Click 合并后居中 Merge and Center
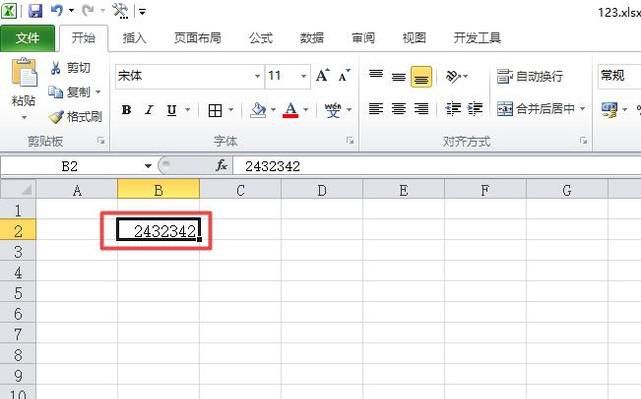Screen dimensions: 641x399 pos(536,109)
